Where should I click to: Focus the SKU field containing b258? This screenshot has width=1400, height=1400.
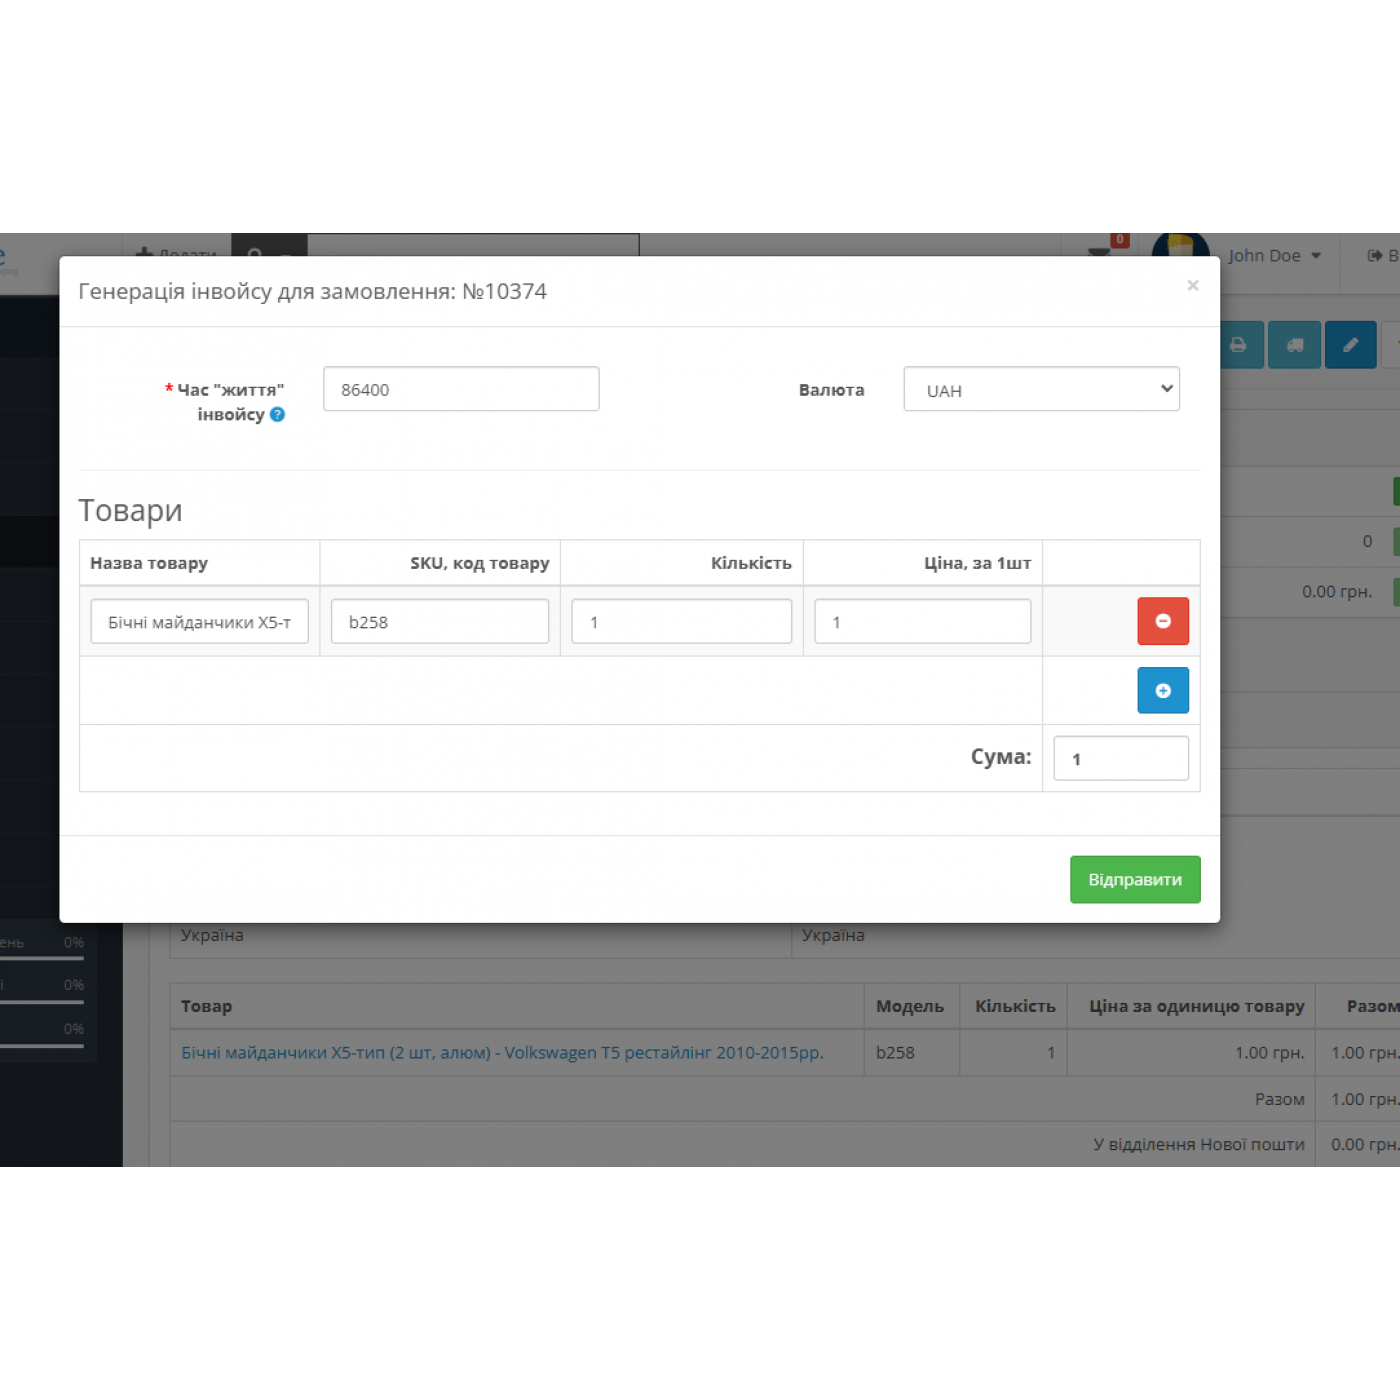(440, 621)
